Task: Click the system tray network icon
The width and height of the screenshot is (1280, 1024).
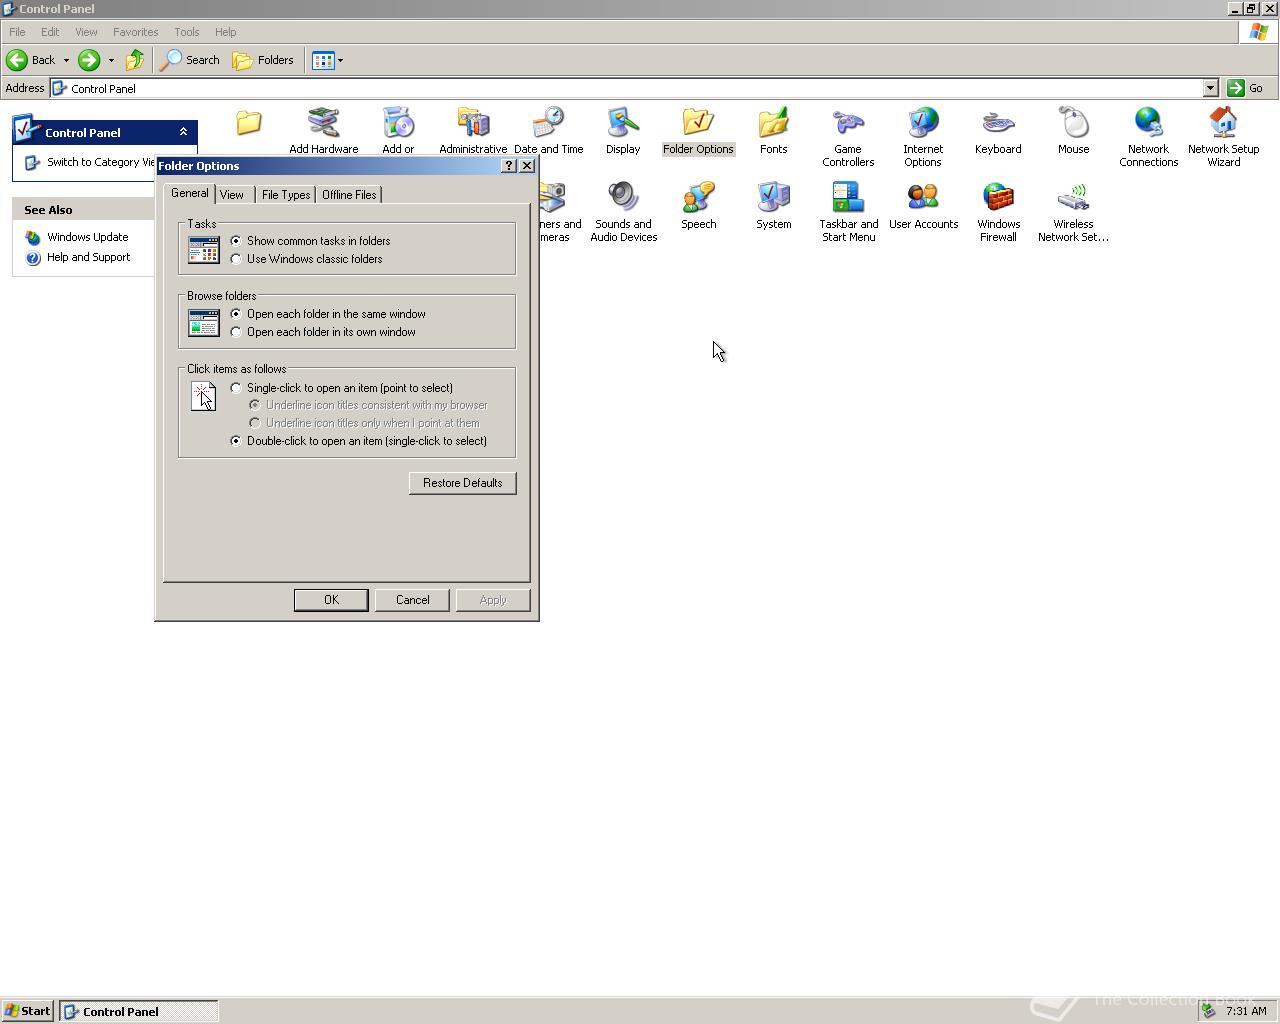Action: point(1208,1011)
